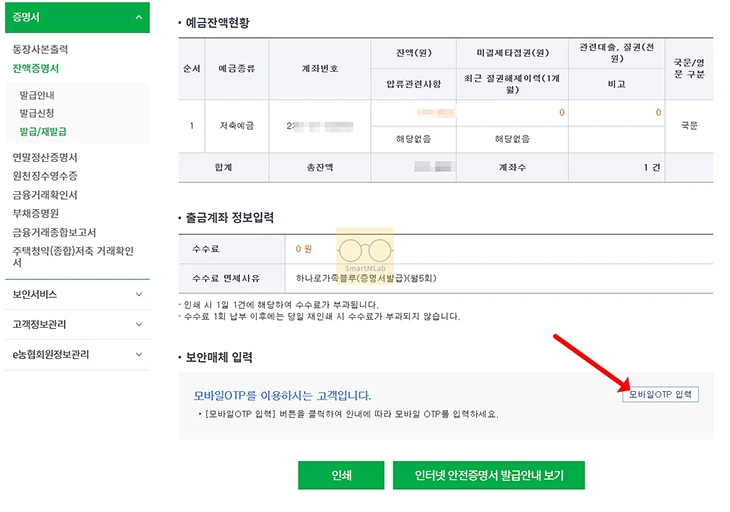Select 발급/재발급 submenu item
Viewport: 730px width, 512px height.
click(43, 131)
